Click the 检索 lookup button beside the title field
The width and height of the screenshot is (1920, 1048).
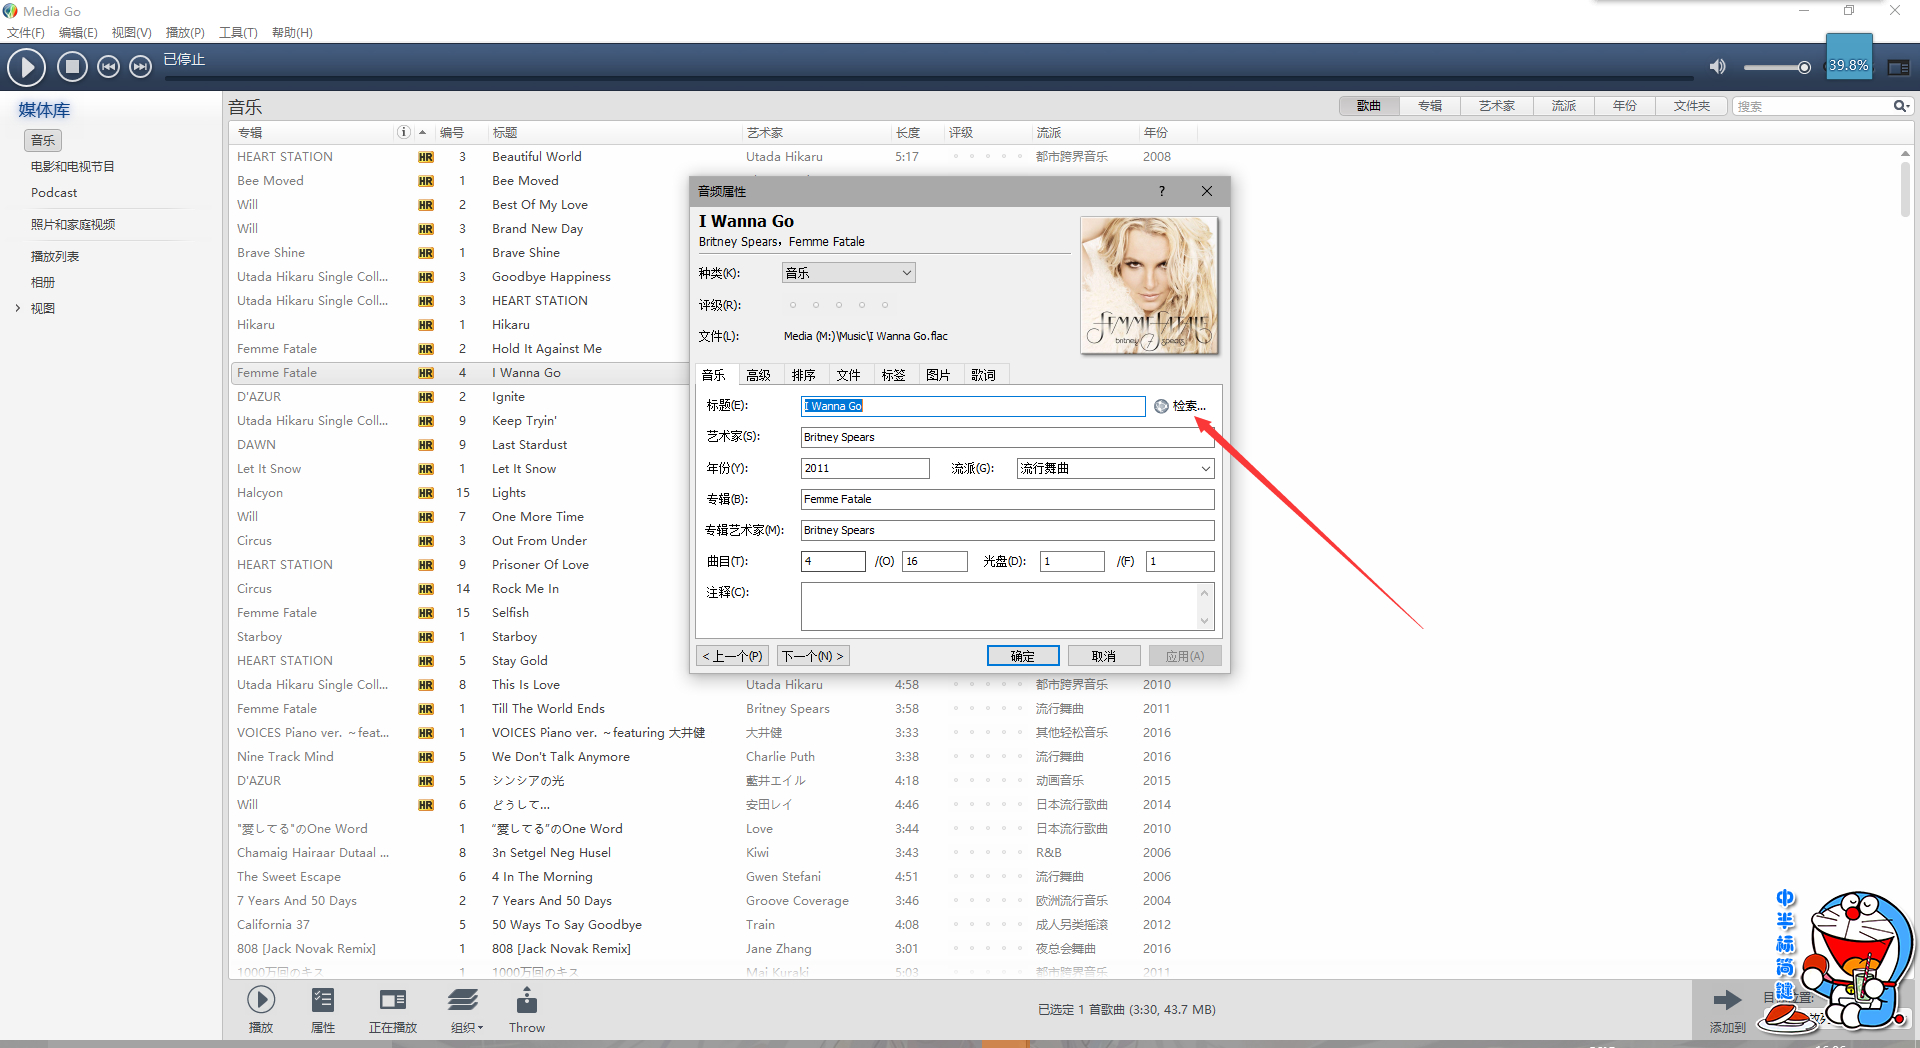click(x=1180, y=406)
